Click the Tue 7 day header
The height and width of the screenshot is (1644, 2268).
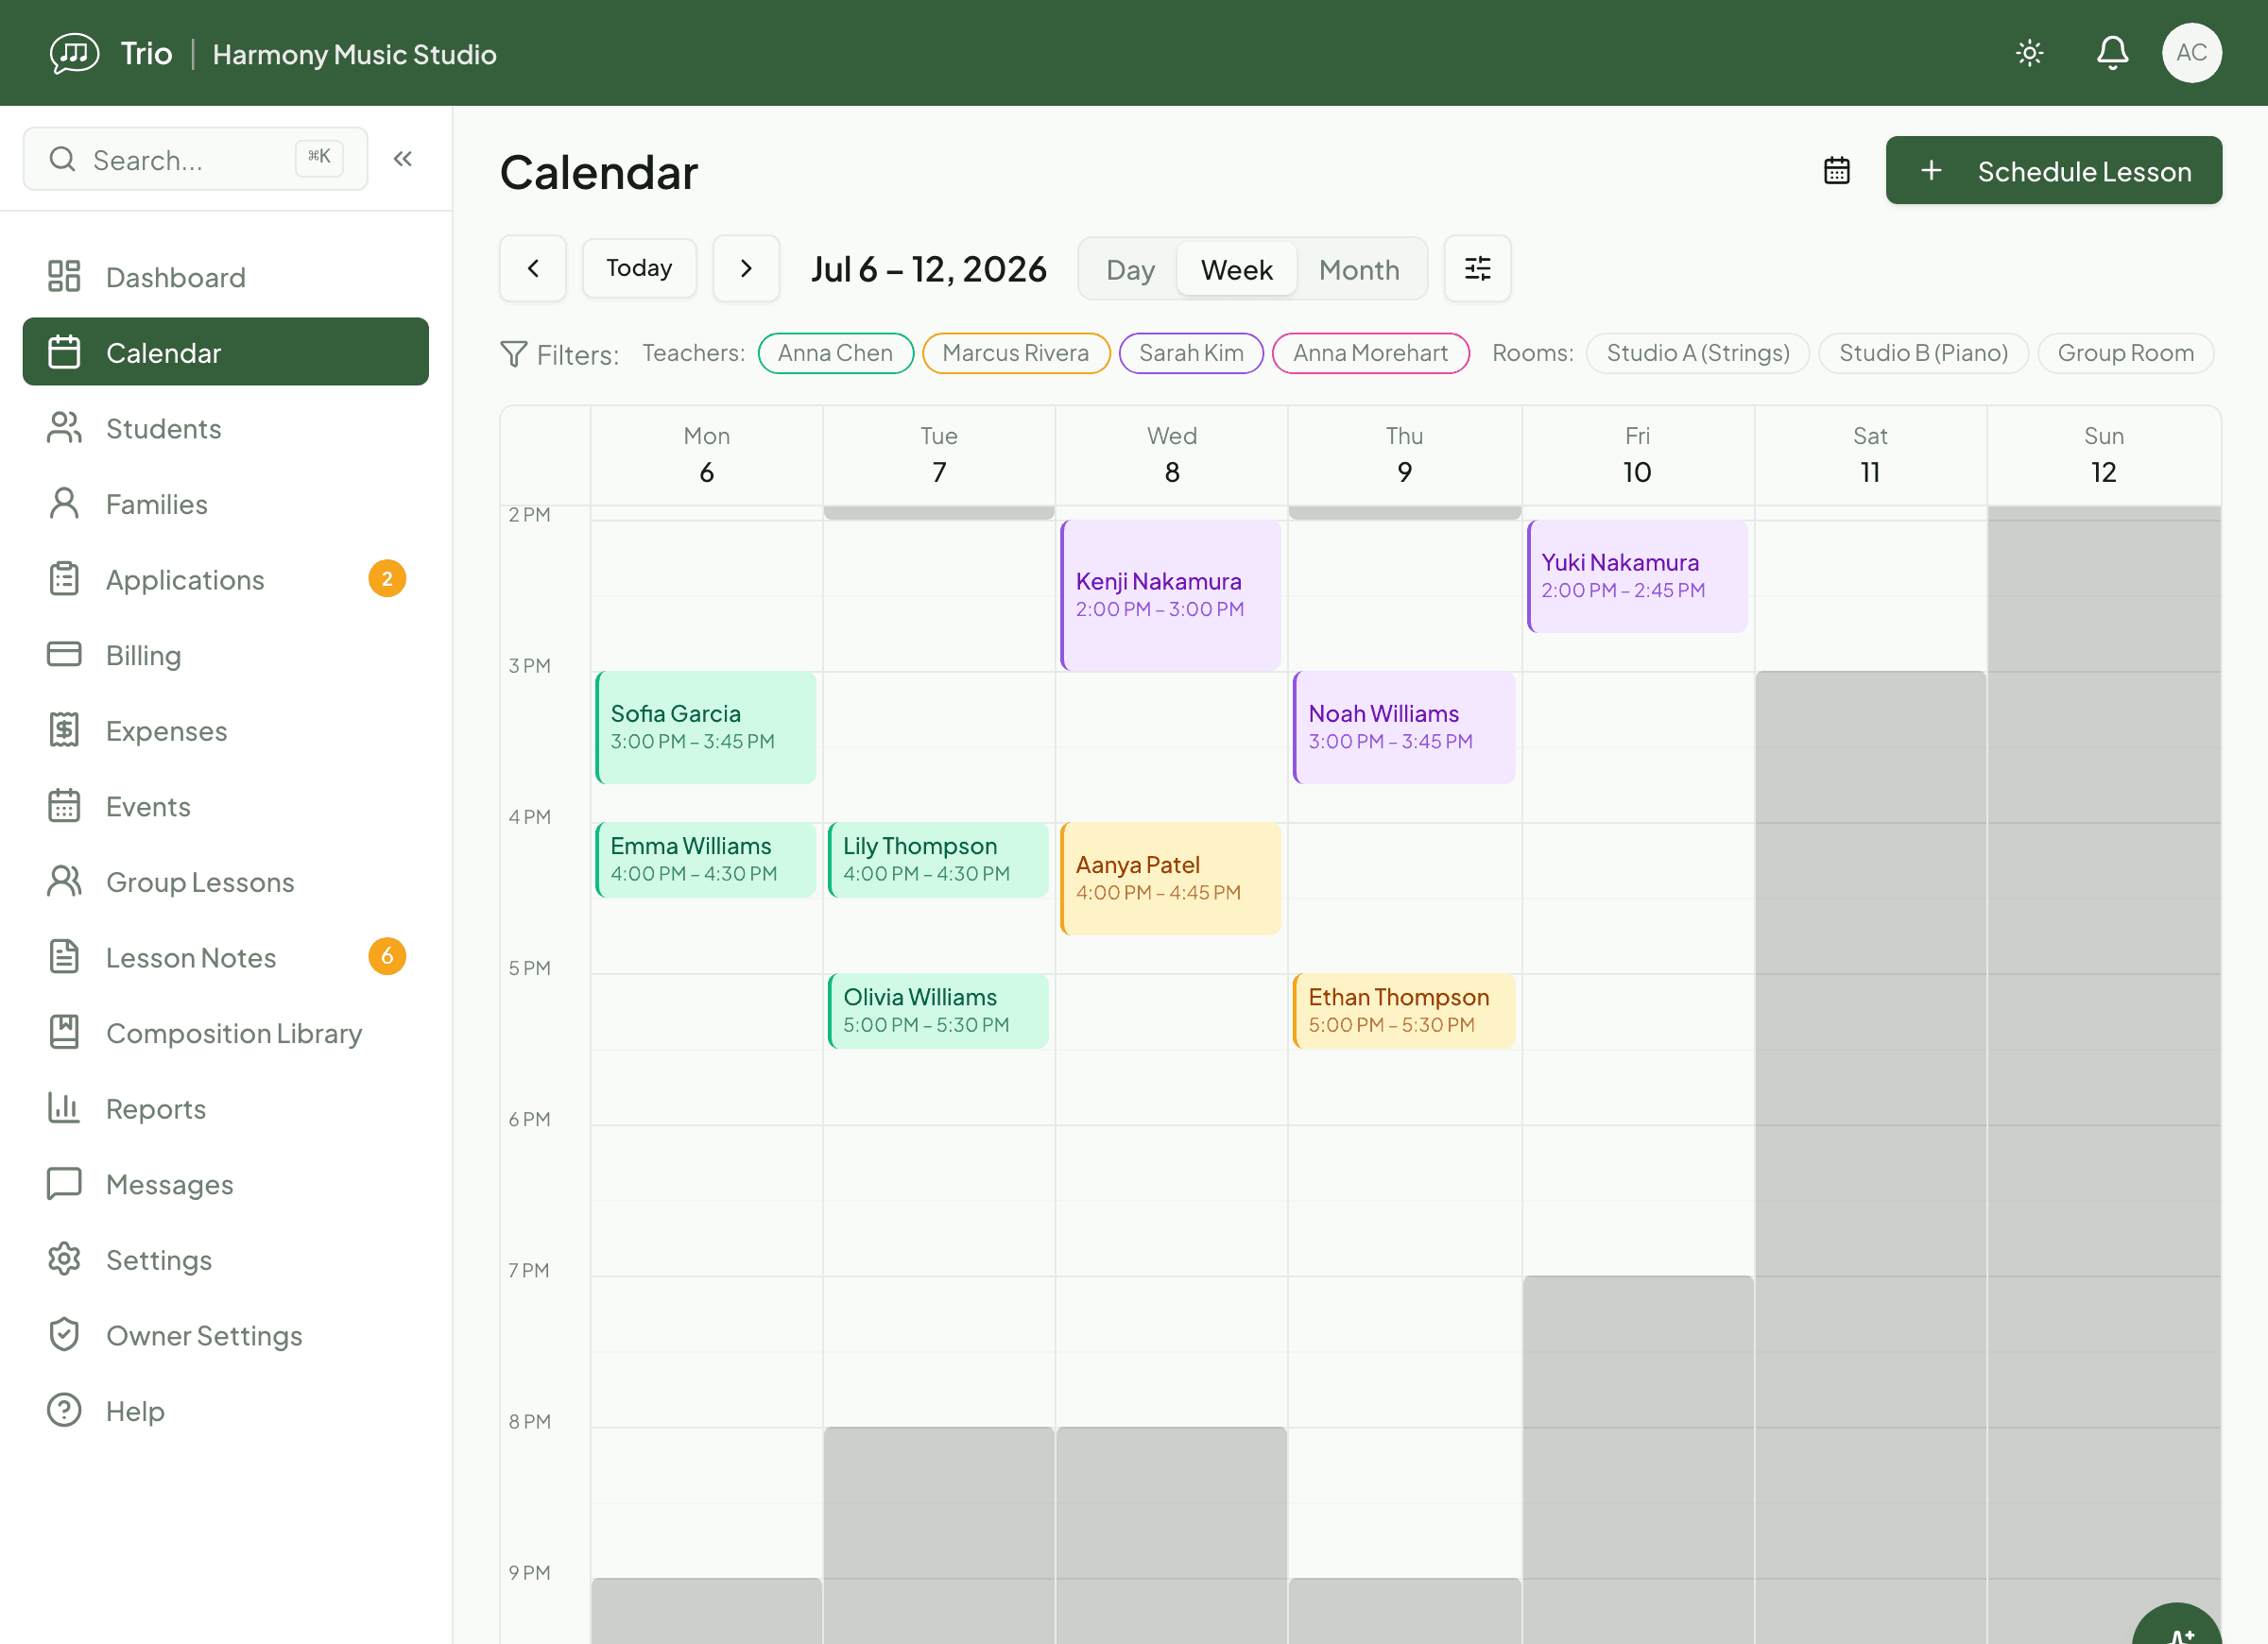[x=939, y=455]
